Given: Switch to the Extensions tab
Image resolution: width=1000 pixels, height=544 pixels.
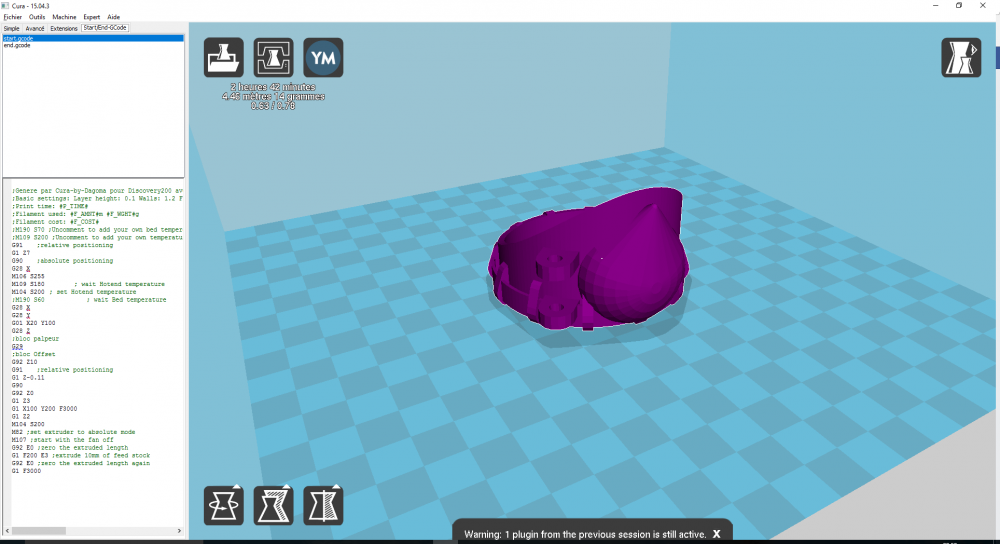Looking at the screenshot, I should click(x=64, y=29).
